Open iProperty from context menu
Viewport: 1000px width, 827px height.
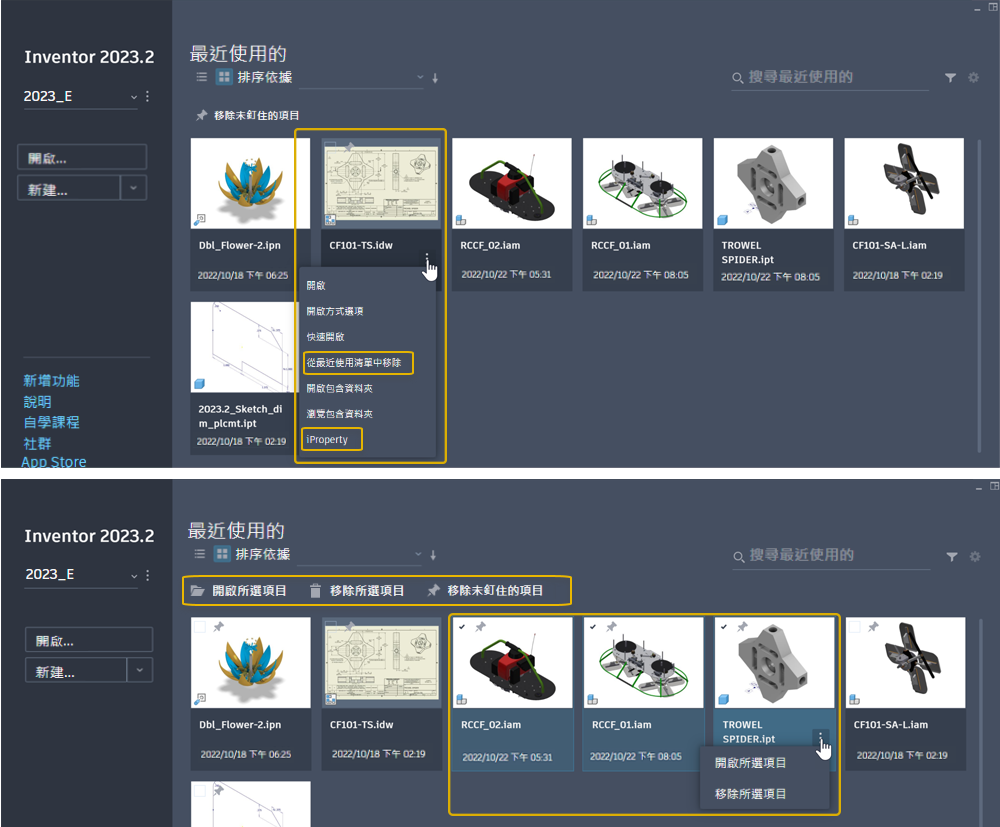click(x=327, y=439)
